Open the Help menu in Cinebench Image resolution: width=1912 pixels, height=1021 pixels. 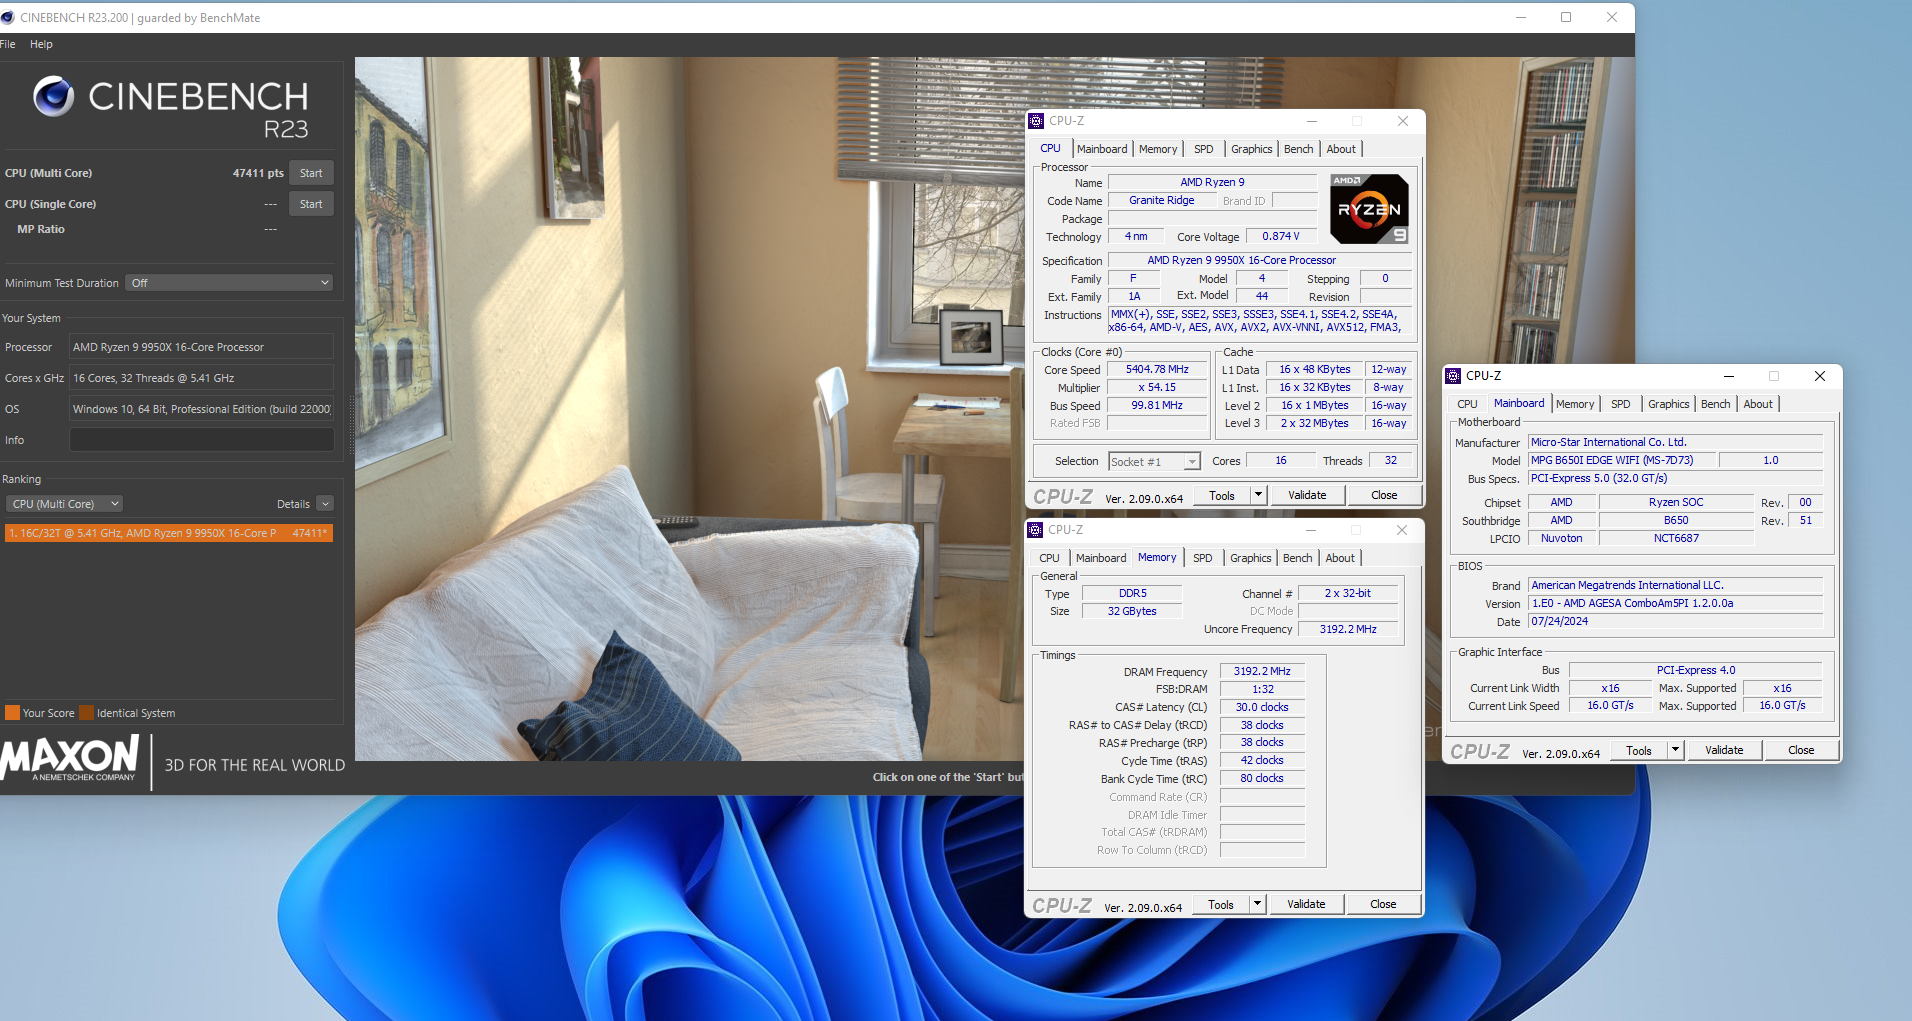(41, 44)
